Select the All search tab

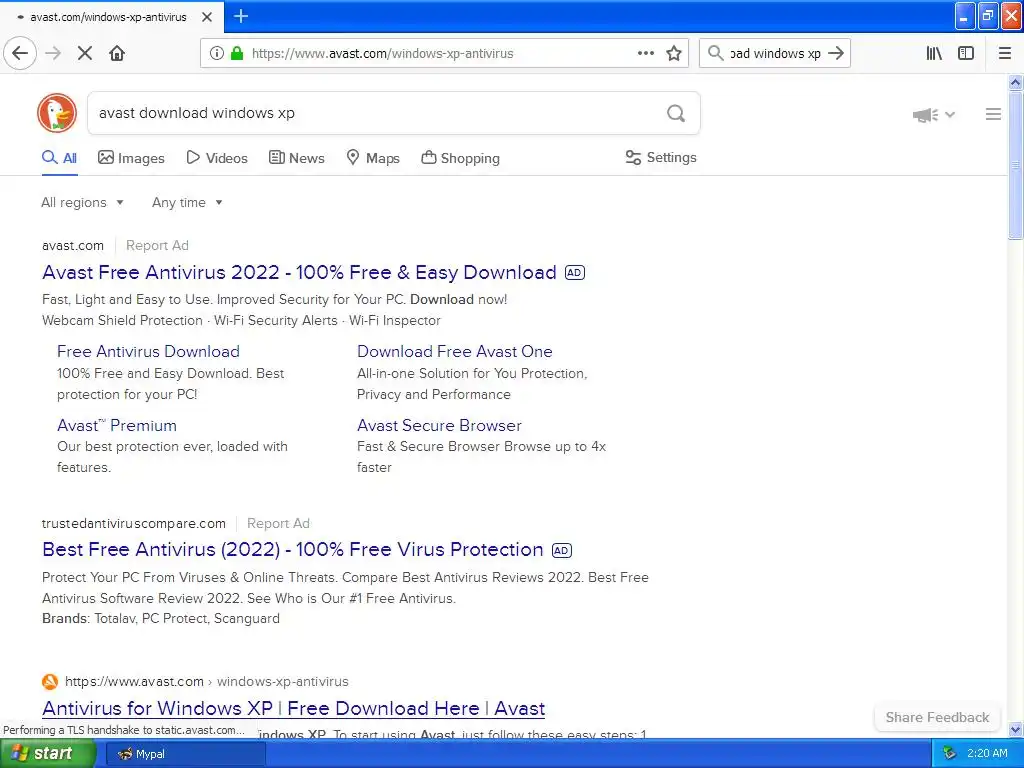click(59, 158)
